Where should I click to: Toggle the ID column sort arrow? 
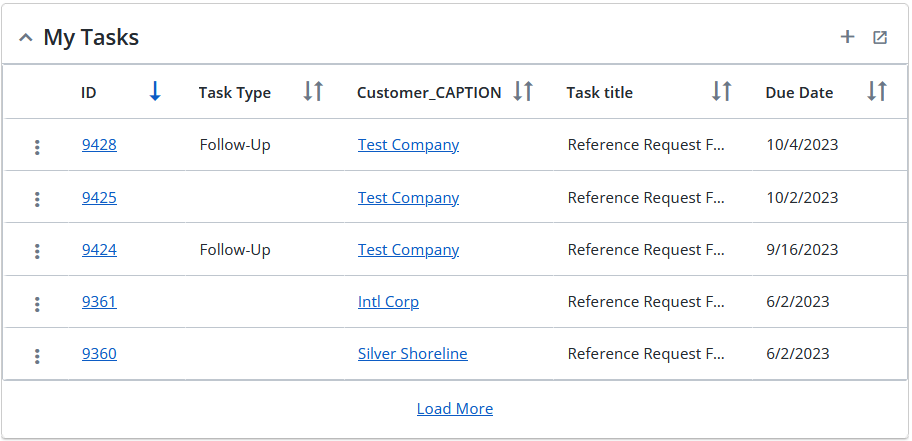click(155, 91)
